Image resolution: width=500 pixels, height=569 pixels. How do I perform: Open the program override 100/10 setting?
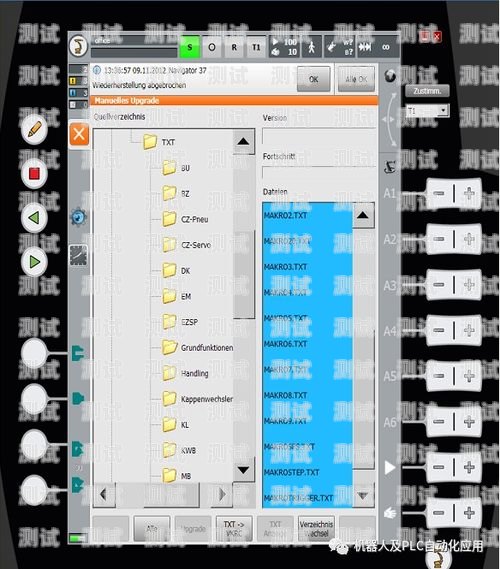click(284, 47)
